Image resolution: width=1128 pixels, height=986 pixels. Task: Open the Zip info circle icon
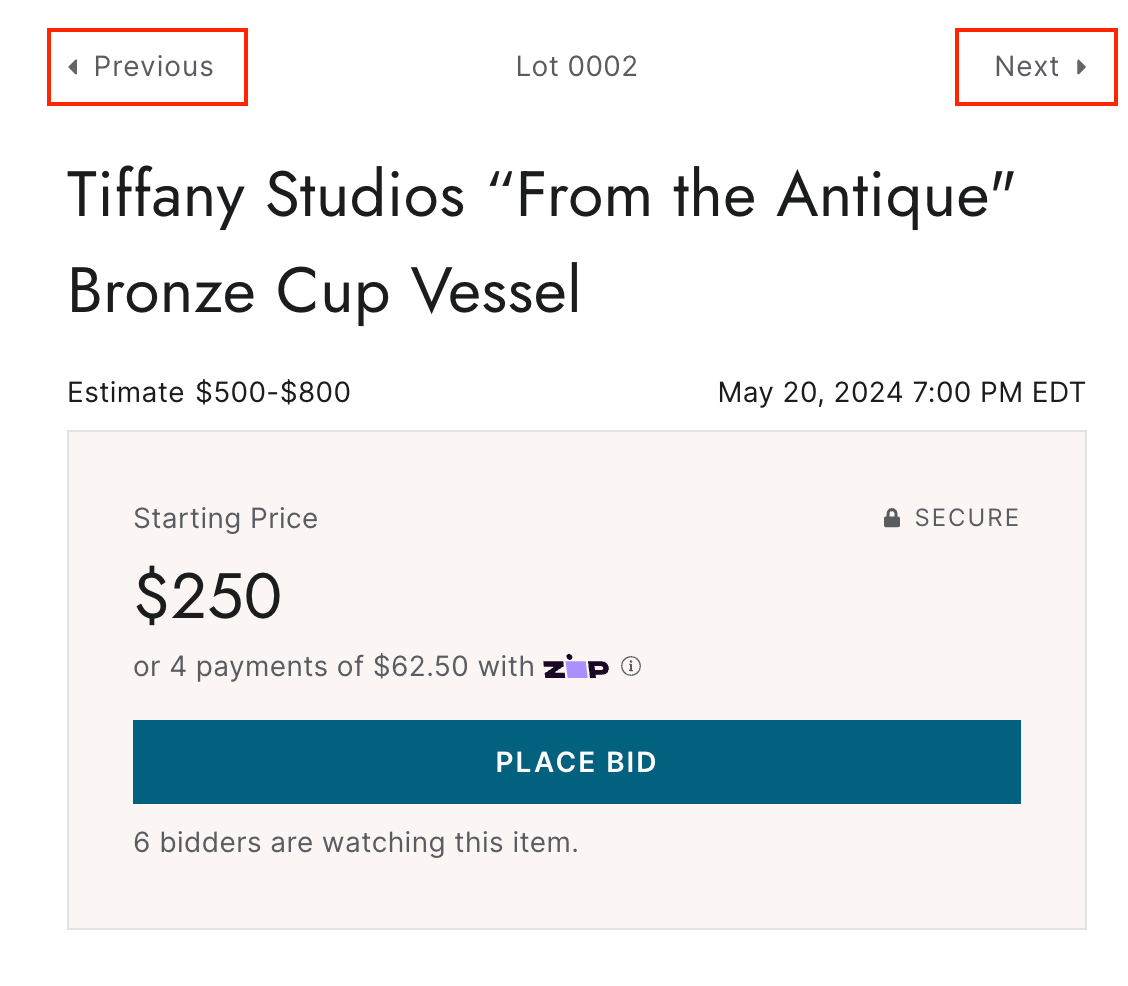(x=630, y=666)
